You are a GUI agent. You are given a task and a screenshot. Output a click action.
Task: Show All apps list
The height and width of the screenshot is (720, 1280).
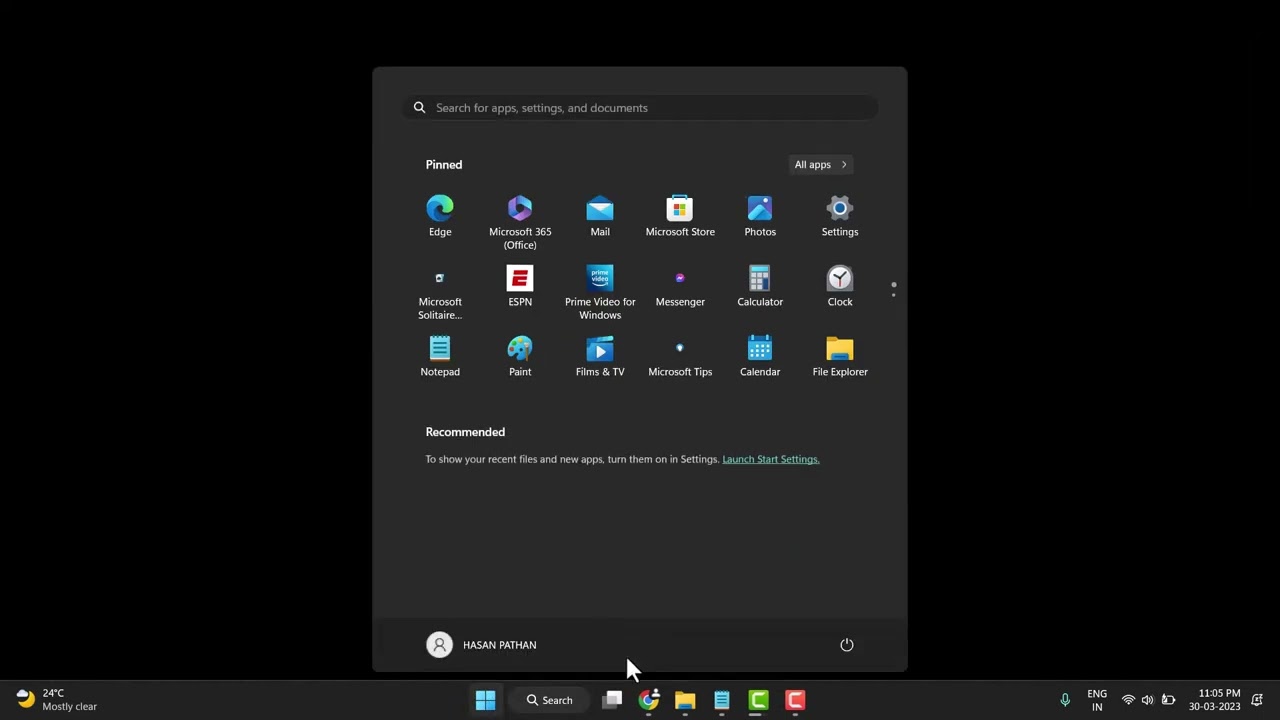point(820,165)
